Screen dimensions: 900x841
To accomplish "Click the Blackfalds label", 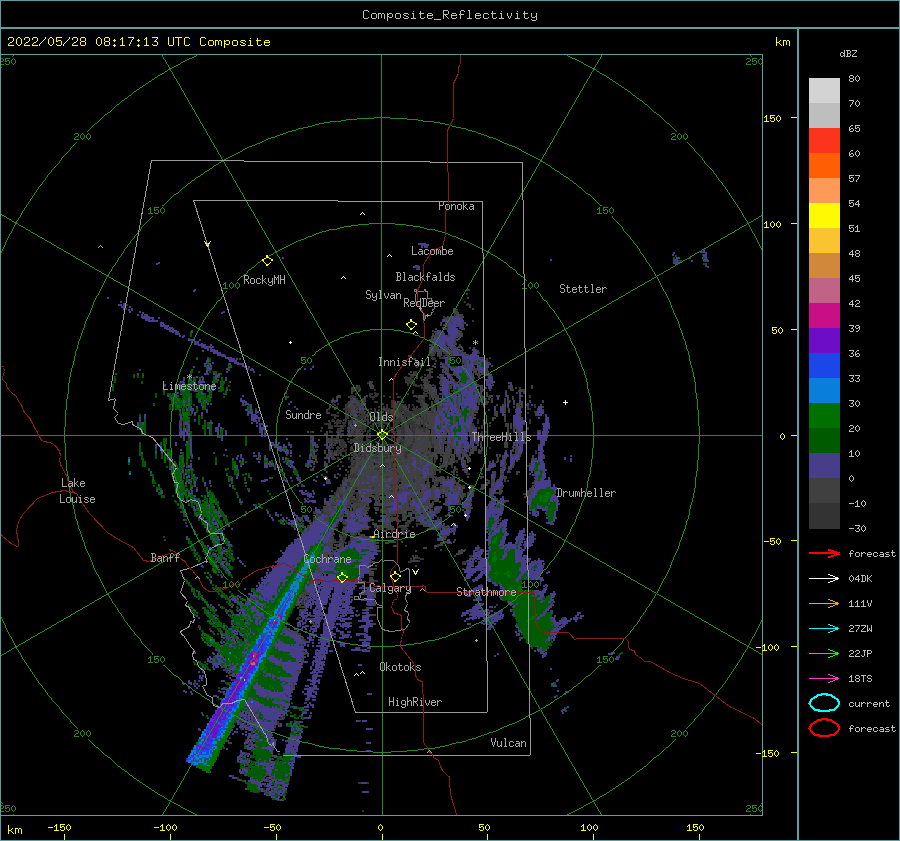I will 425,277.
